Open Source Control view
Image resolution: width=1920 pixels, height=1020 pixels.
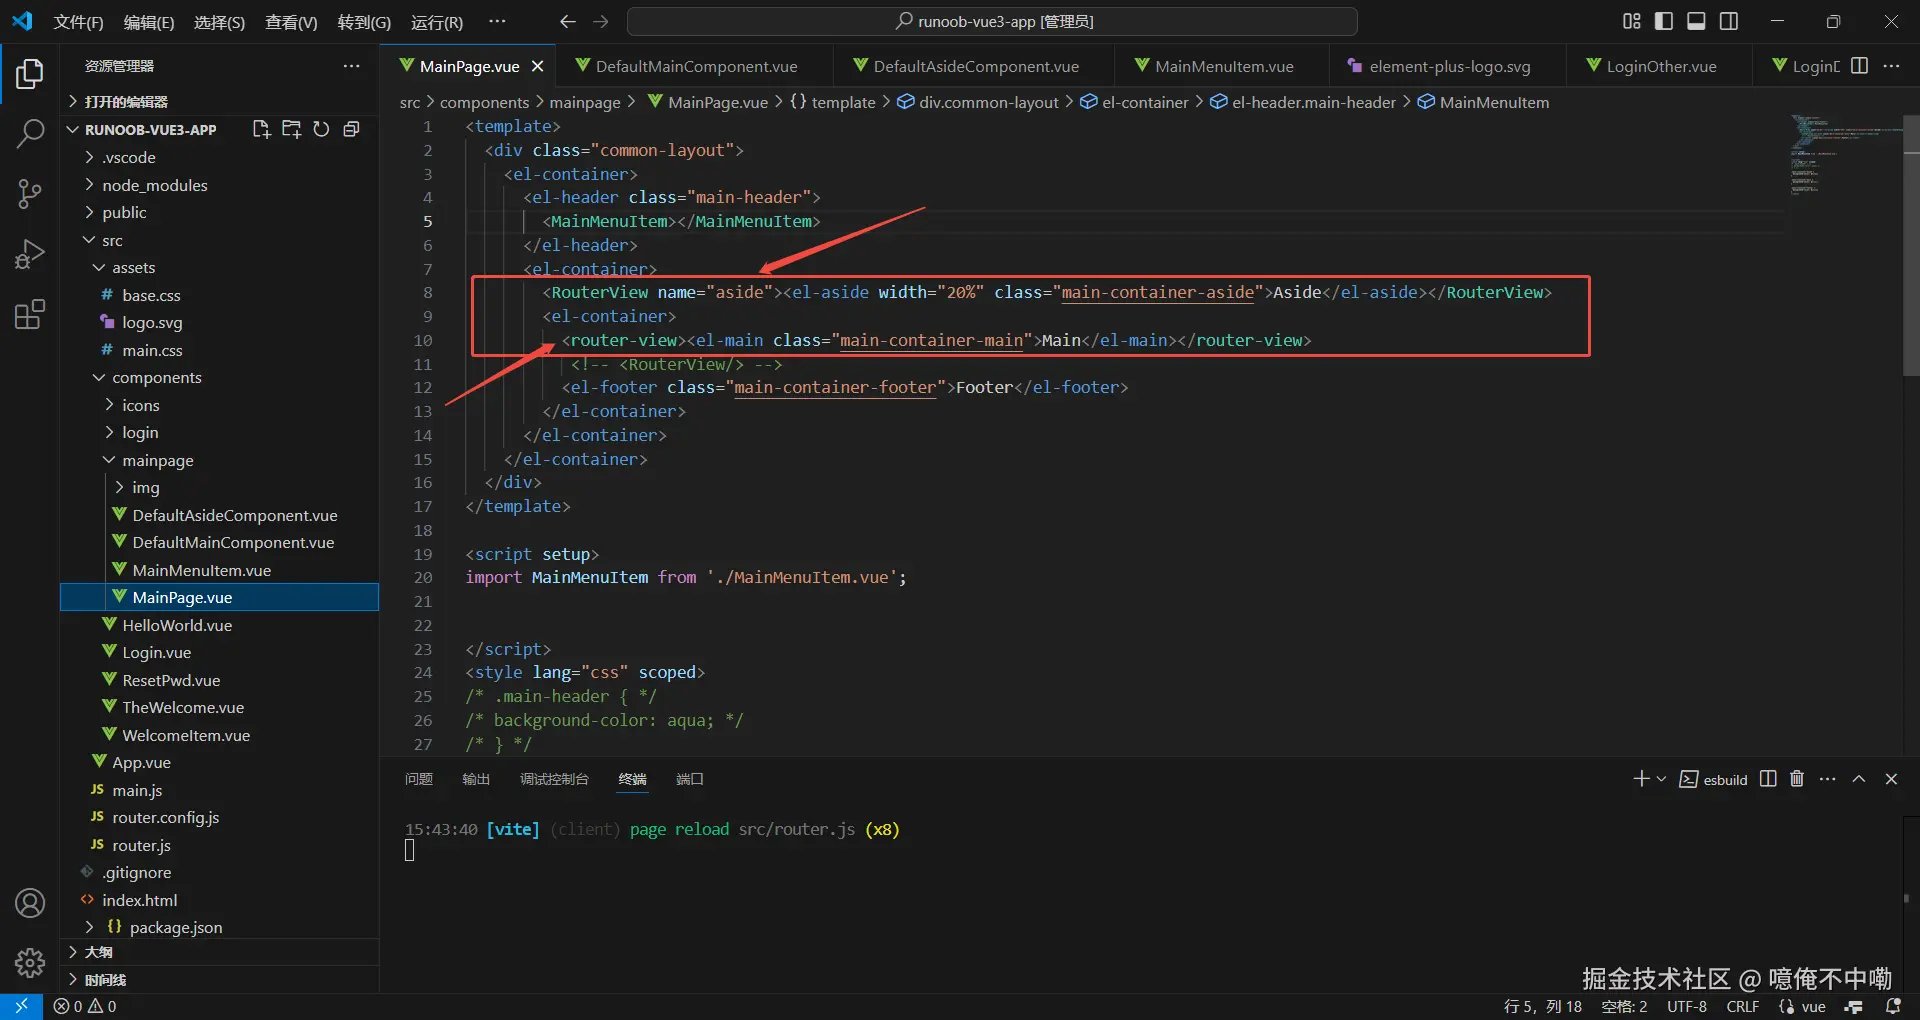[x=30, y=194]
